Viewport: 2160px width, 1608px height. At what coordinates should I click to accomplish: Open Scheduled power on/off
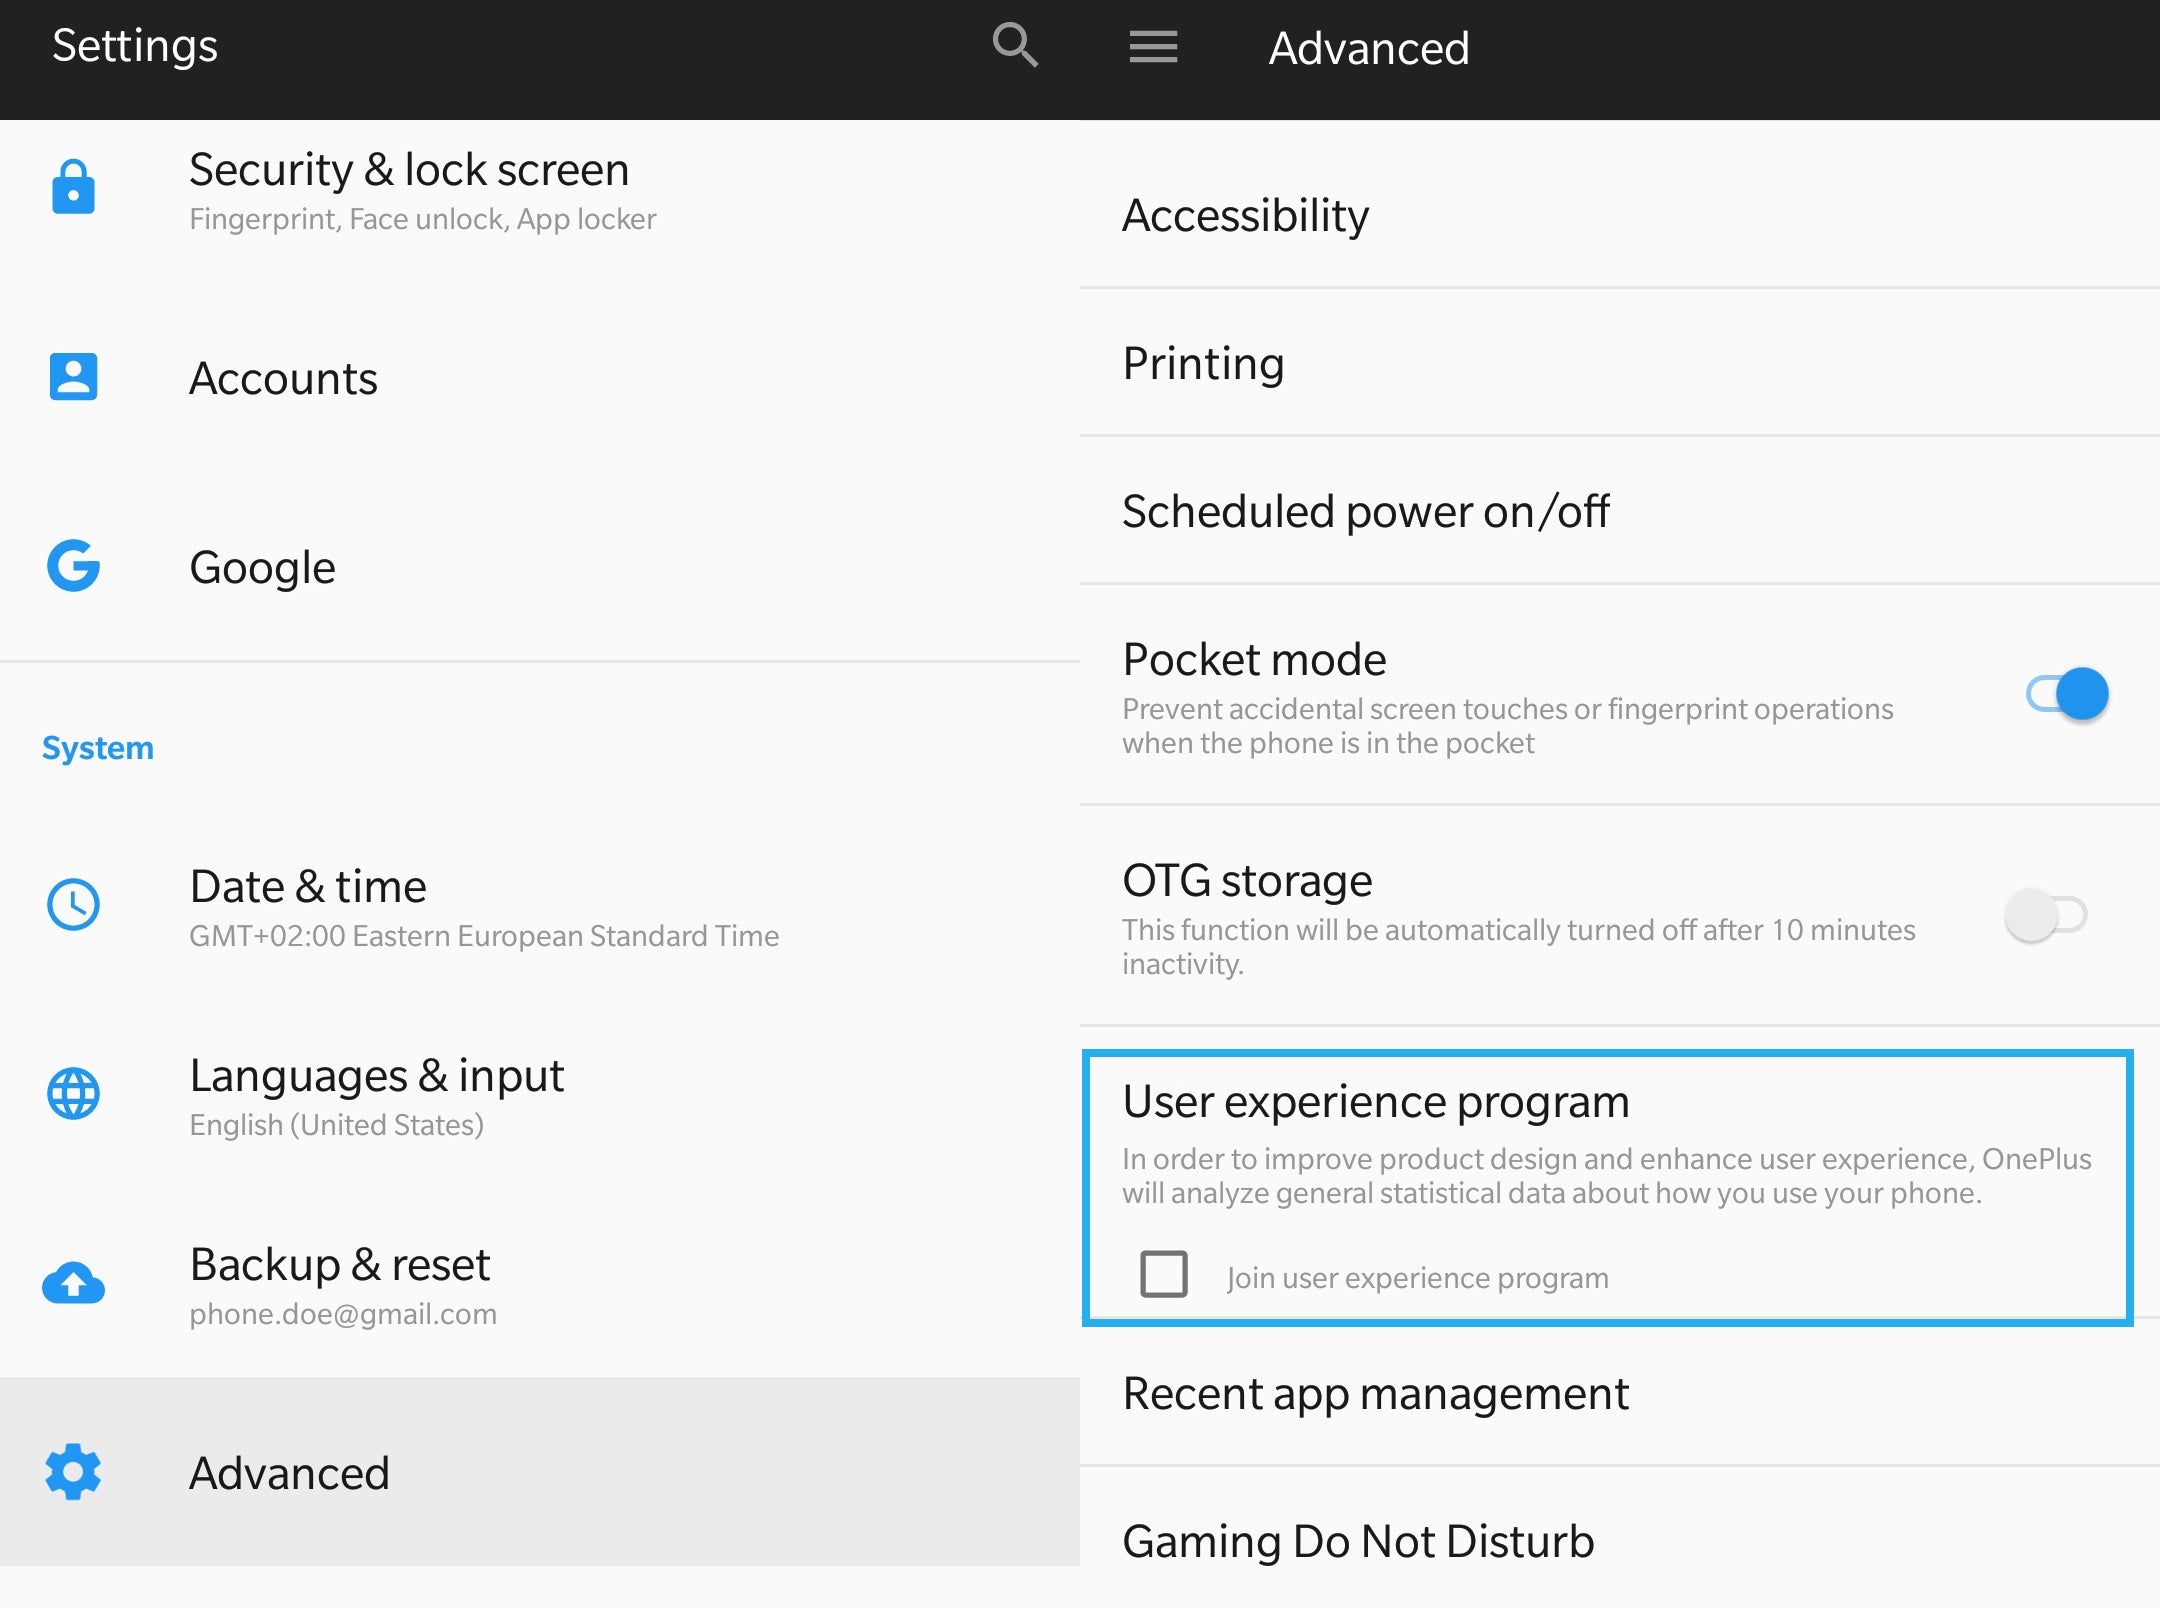pos(1620,511)
